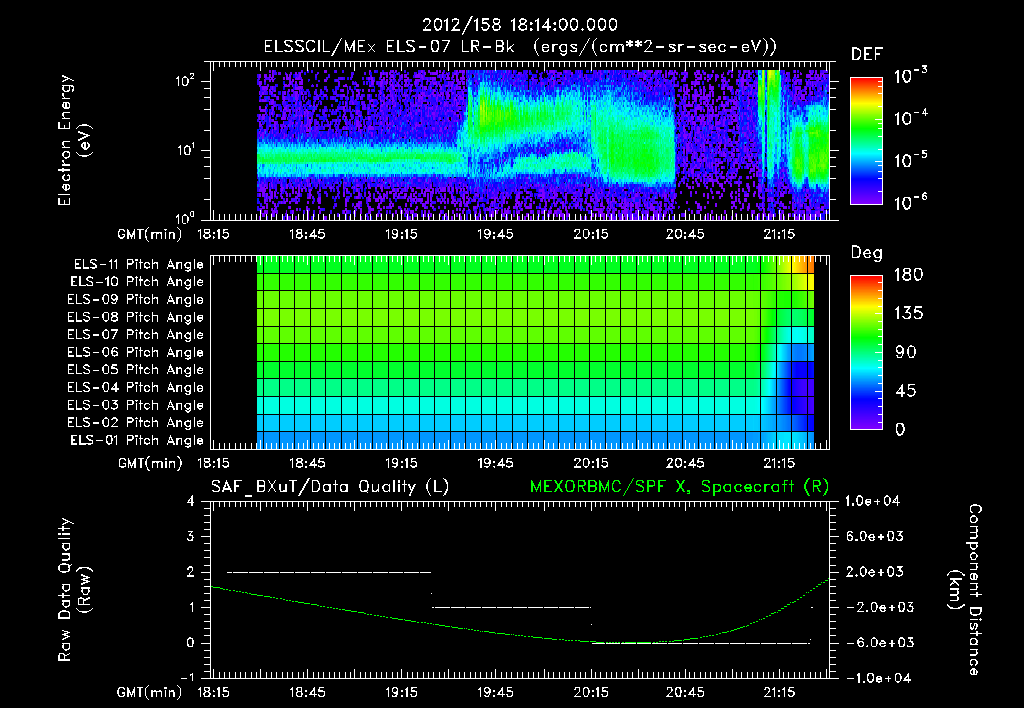Click 21:15 on the electron spectrogram time axis
This screenshot has width=1024, height=708.
point(779,234)
